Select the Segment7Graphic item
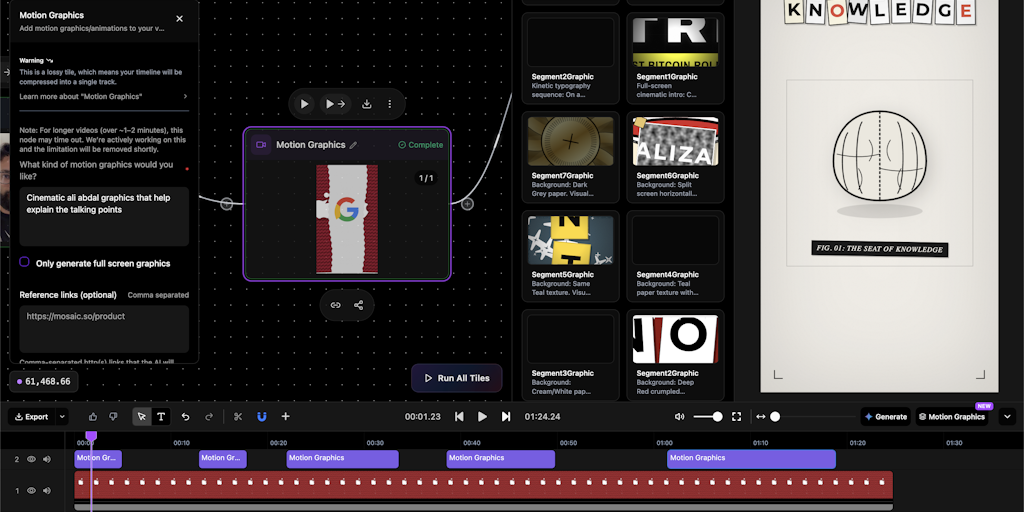Image resolution: width=1024 pixels, height=512 pixels. point(571,152)
